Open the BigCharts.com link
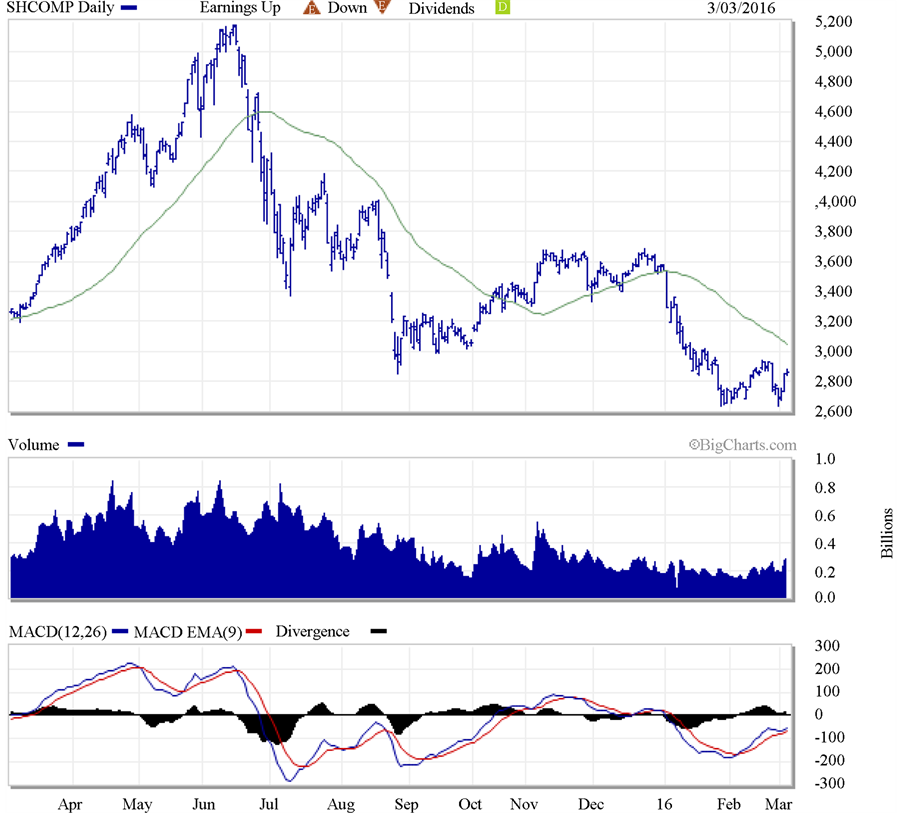 742,445
